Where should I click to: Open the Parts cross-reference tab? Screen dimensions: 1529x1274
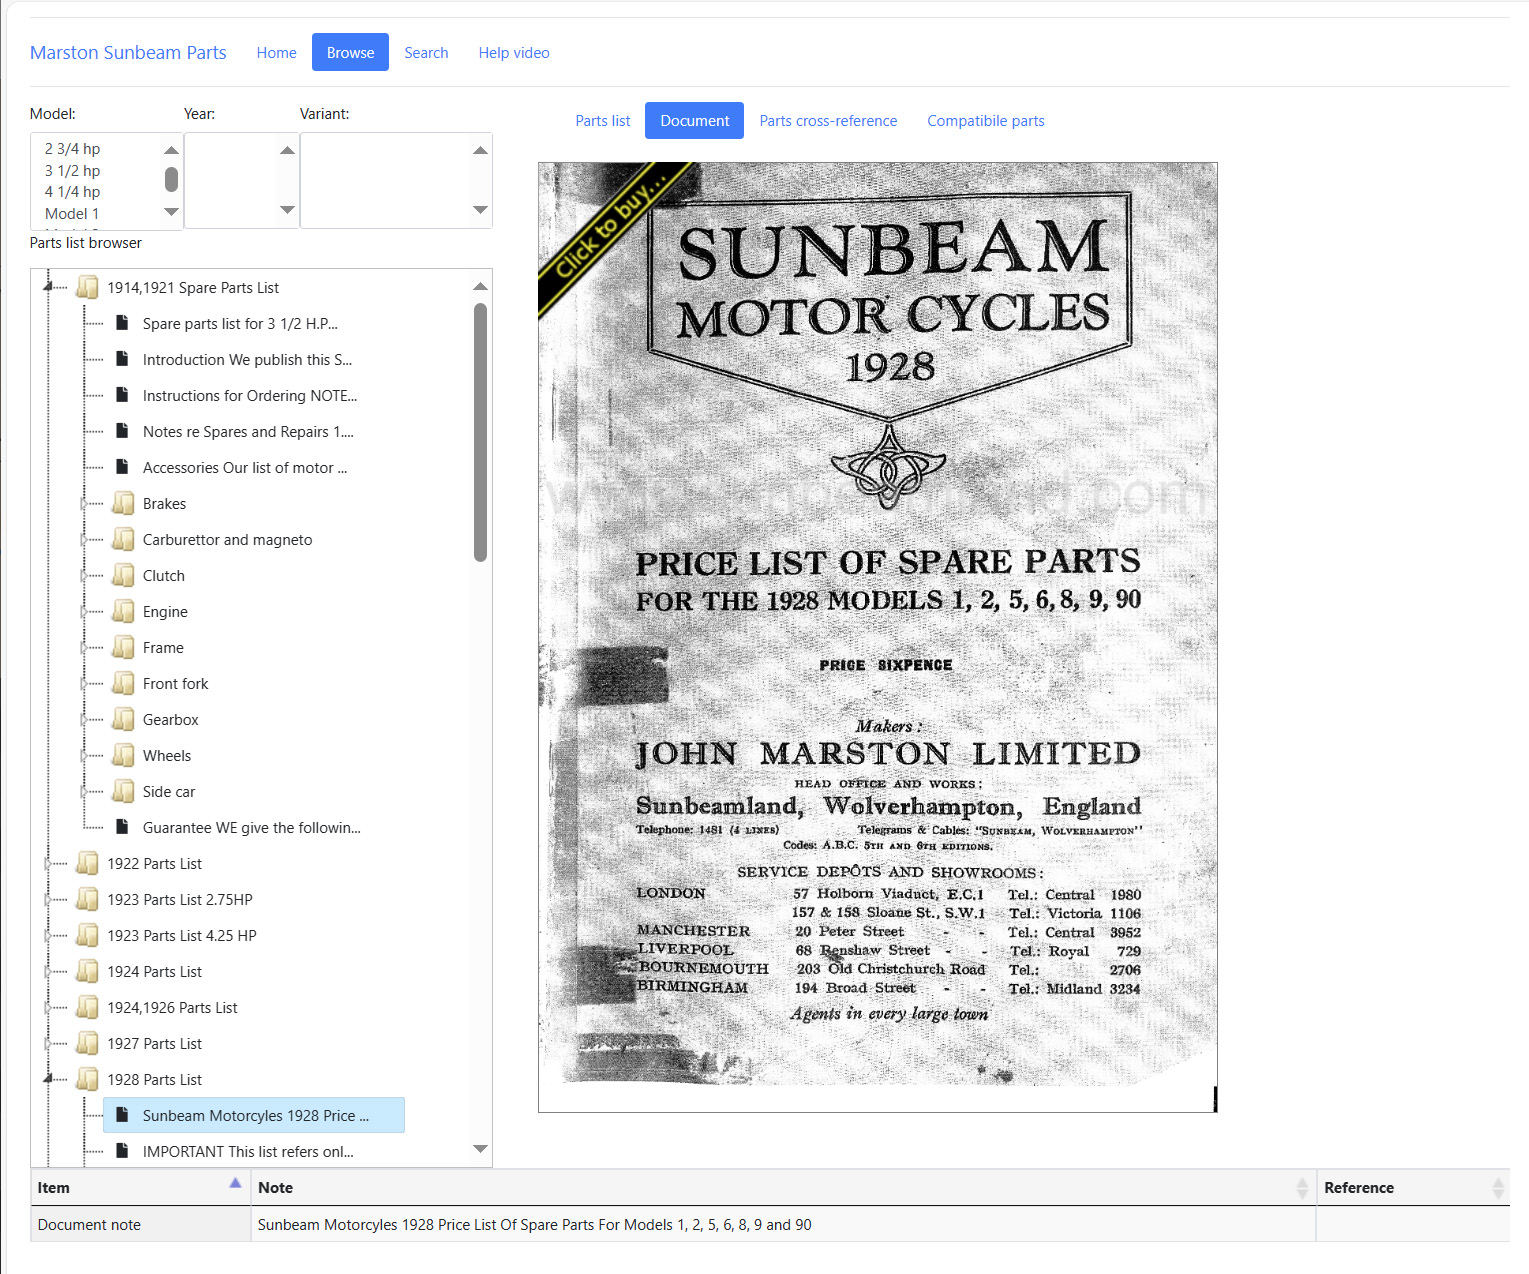point(827,121)
